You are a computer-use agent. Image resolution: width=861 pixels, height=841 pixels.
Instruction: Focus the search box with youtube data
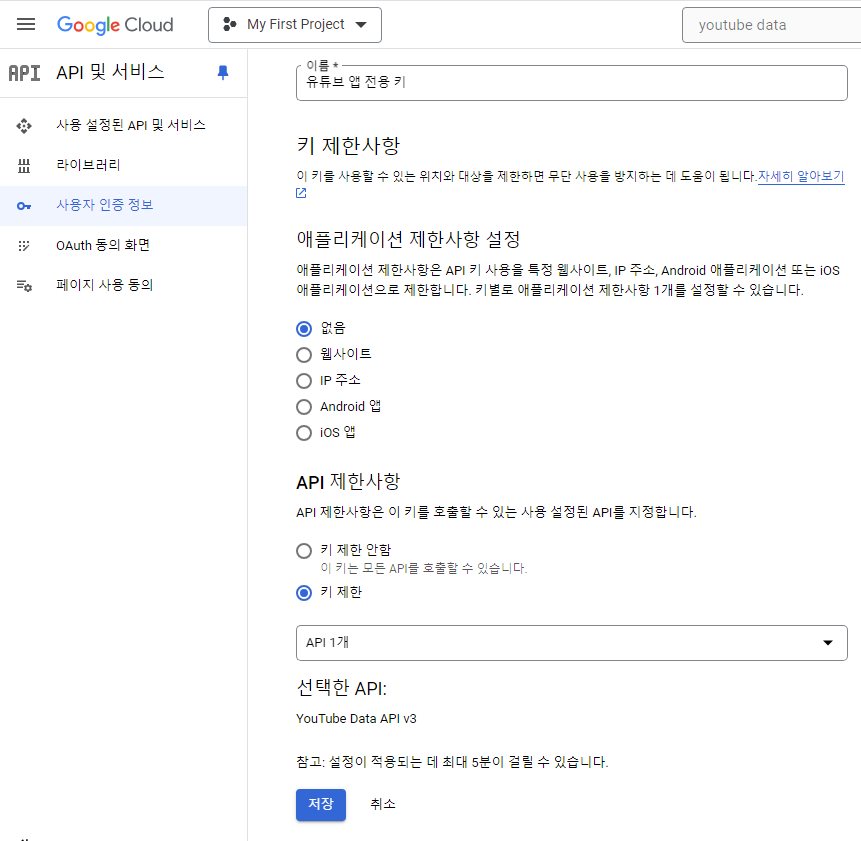click(x=771, y=25)
